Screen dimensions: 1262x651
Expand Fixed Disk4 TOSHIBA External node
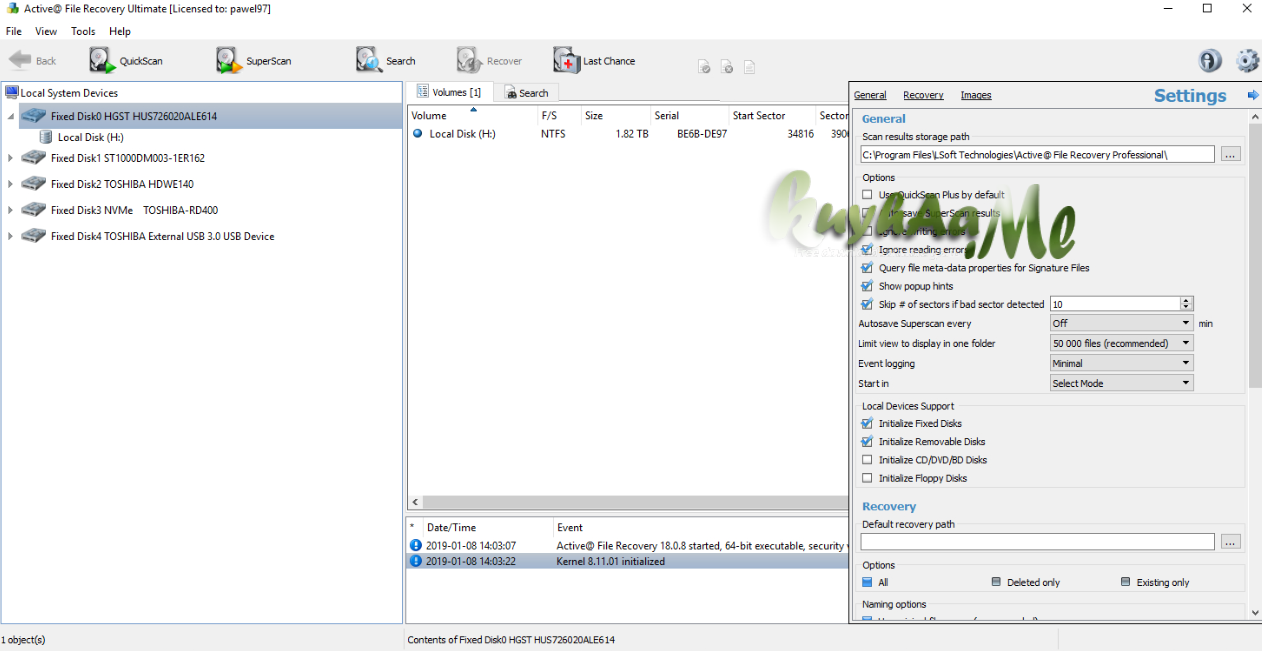click(x=10, y=236)
